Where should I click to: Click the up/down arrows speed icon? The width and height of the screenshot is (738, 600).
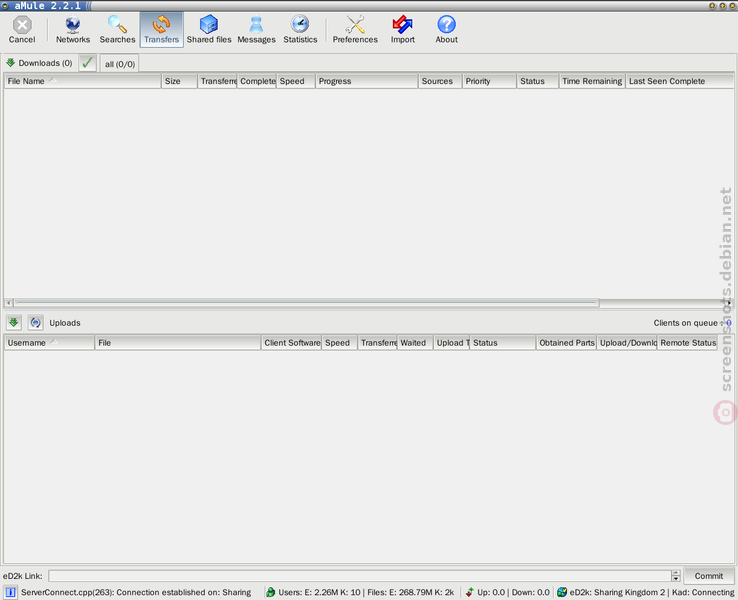[x=469, y=592]
